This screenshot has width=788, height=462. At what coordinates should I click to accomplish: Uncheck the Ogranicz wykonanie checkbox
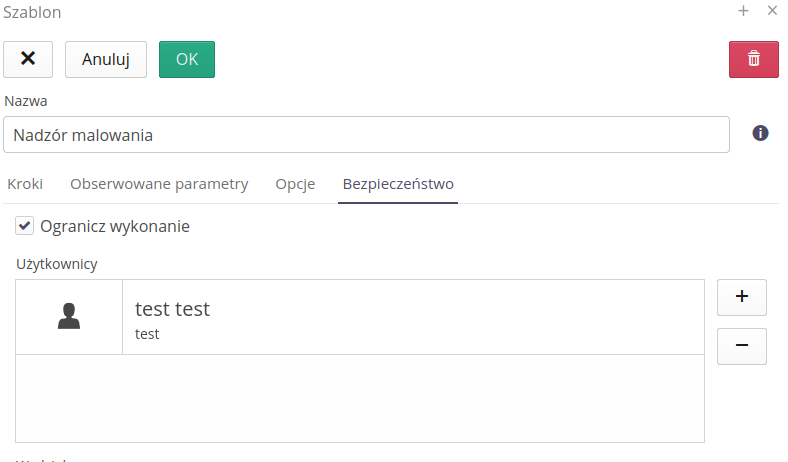coord(25,226)
